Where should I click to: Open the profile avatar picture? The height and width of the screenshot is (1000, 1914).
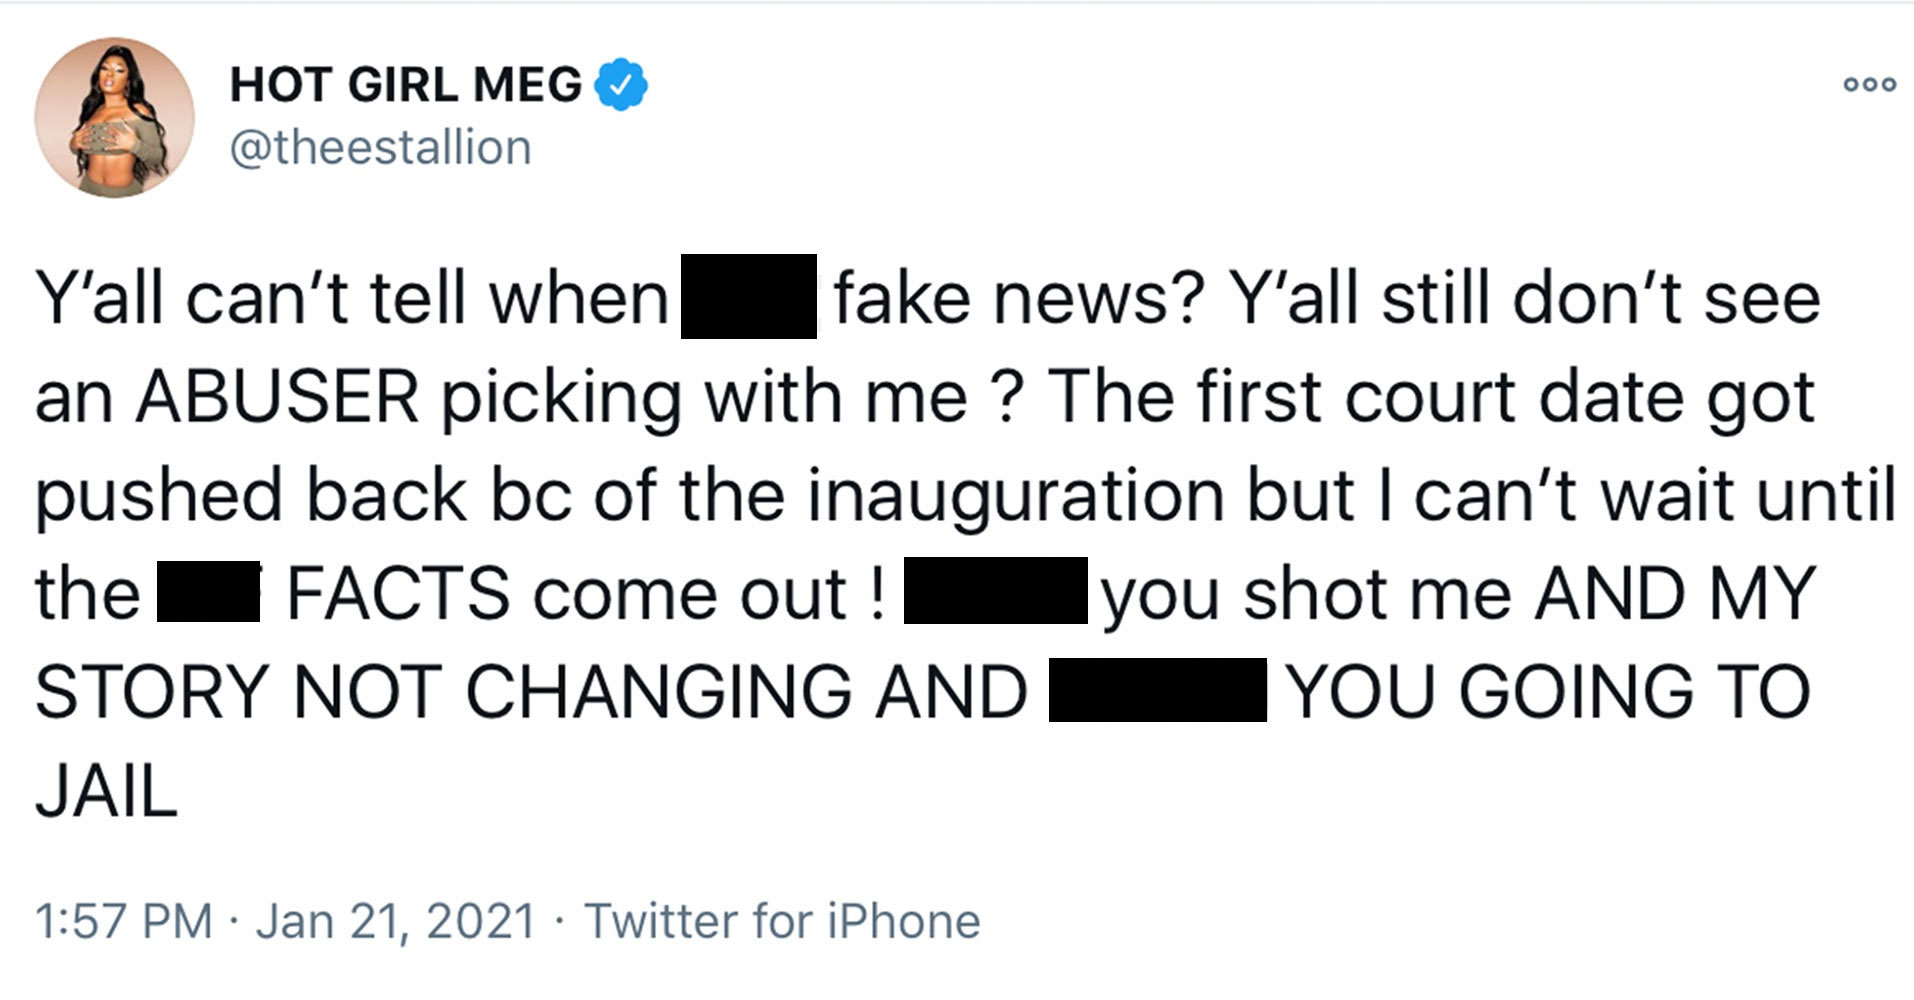(114, 118)
